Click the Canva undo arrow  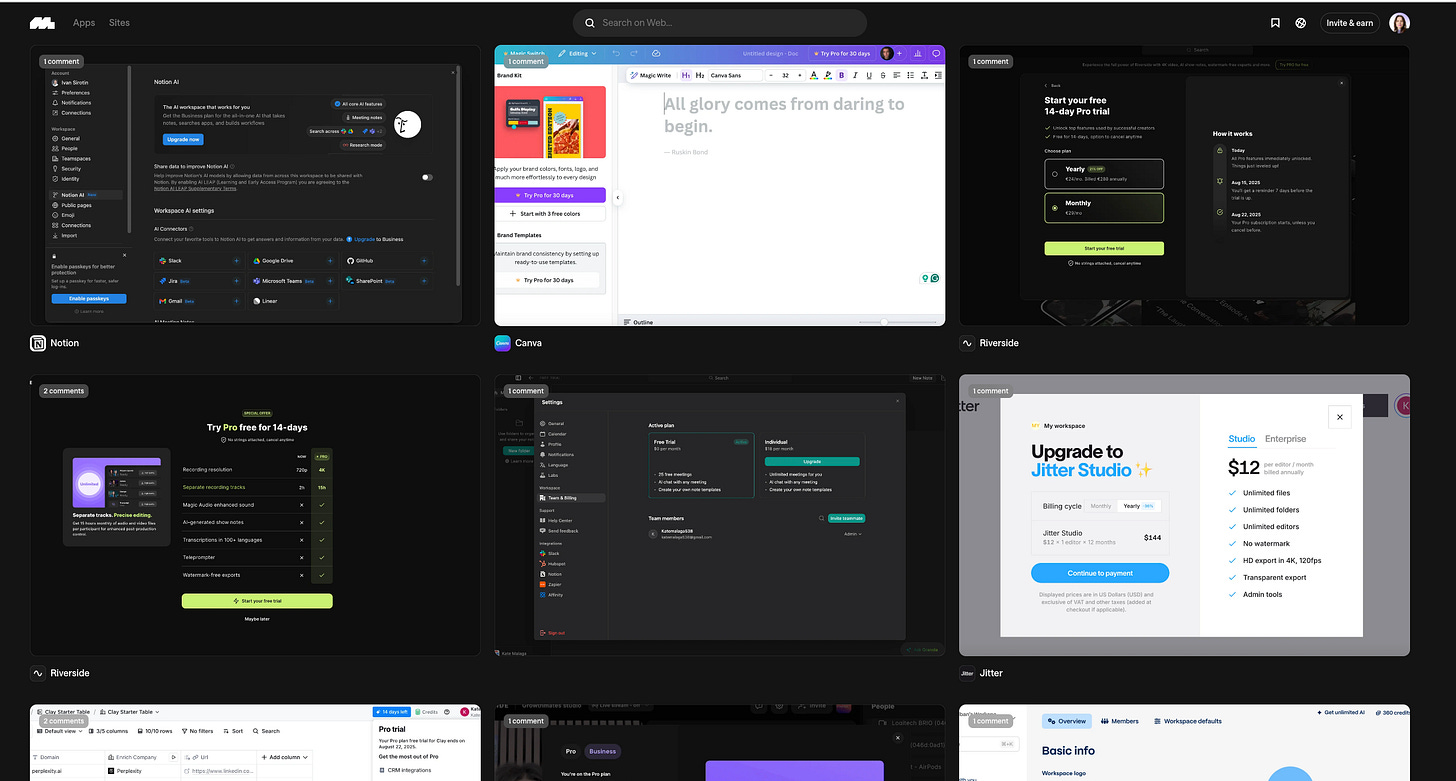[617, 53]
